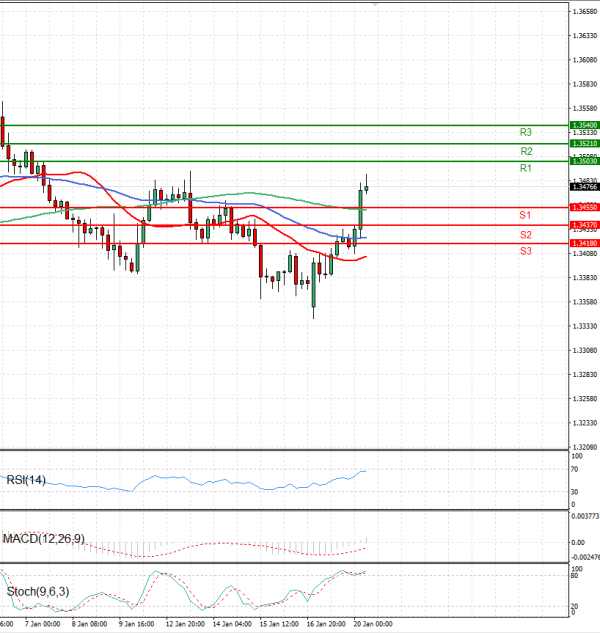Select the R2 resistance label
Image resolution: width=600 pixels, height=633 pixels.
pyautogui.click(x=525, y=151)
